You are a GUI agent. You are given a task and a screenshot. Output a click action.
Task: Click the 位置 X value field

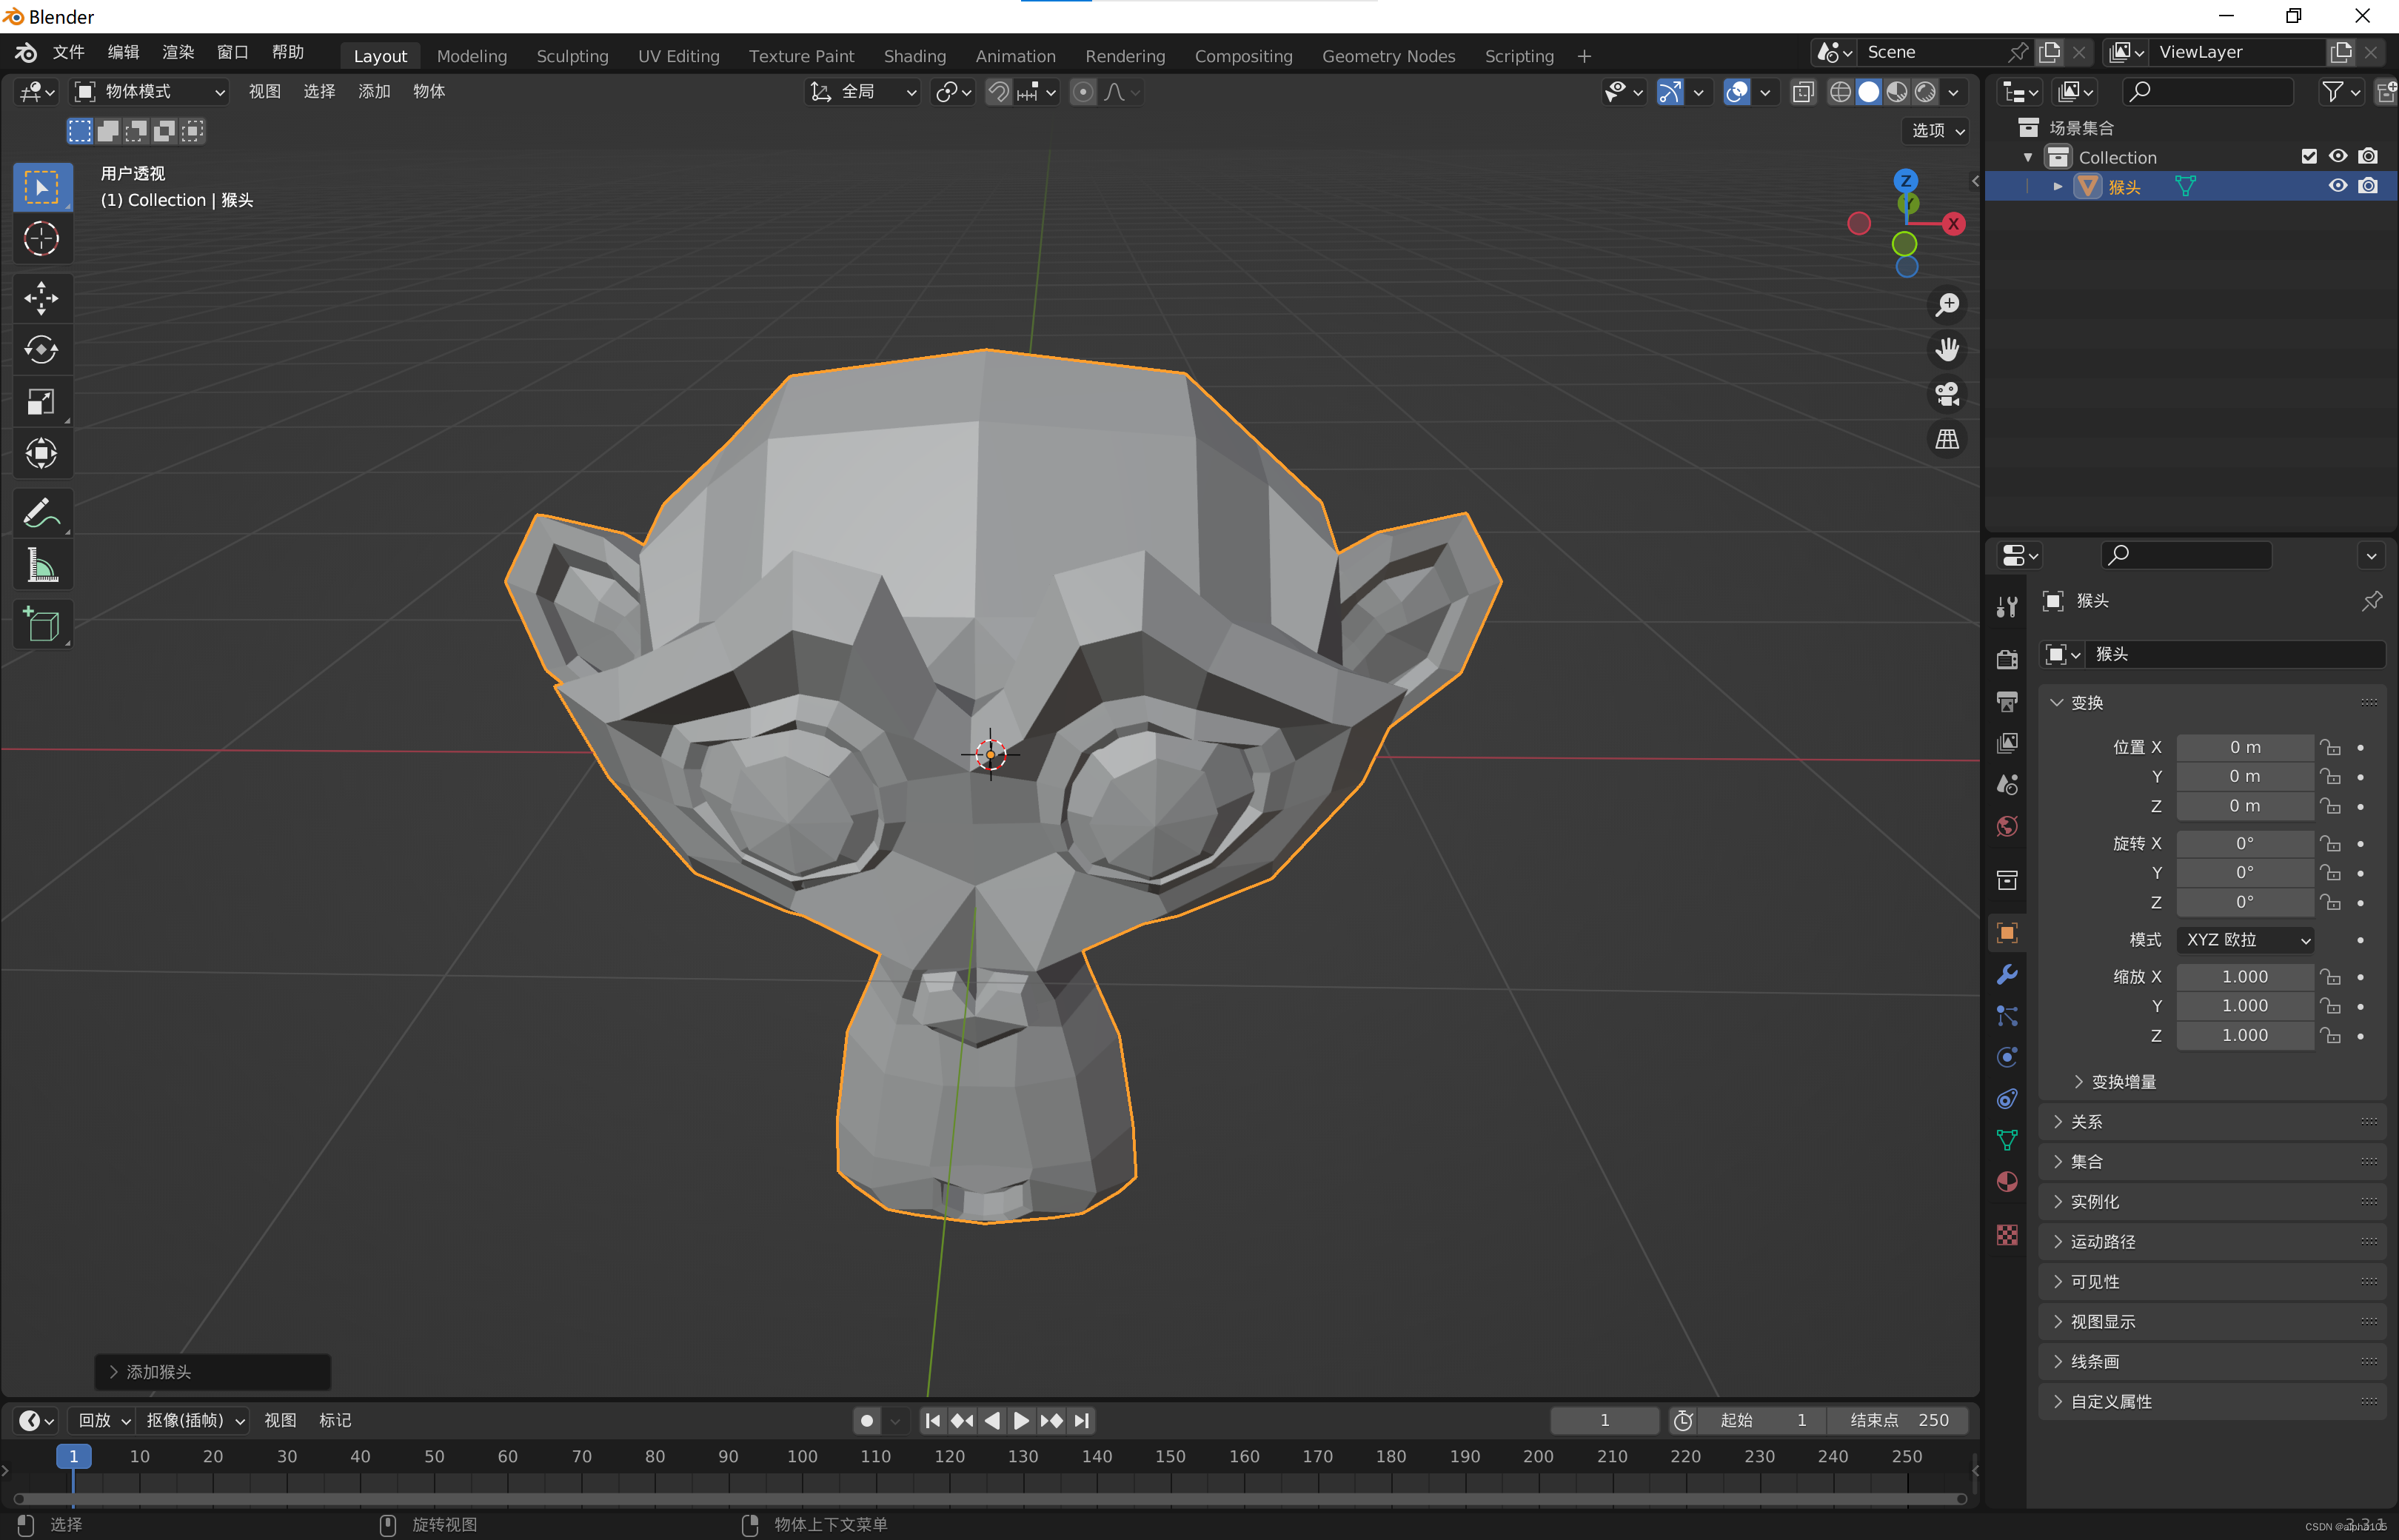pyautogui.click(x=2245, y=748)
